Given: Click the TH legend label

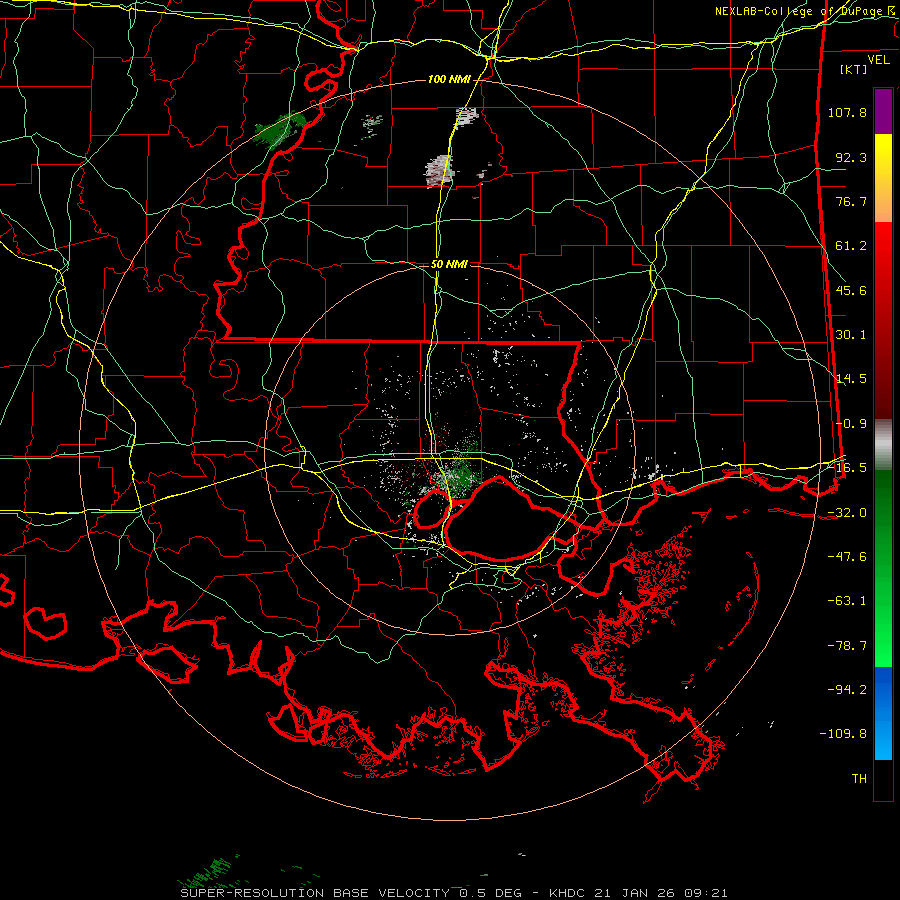Looking at the screenshot, I should tap(859, 779).
